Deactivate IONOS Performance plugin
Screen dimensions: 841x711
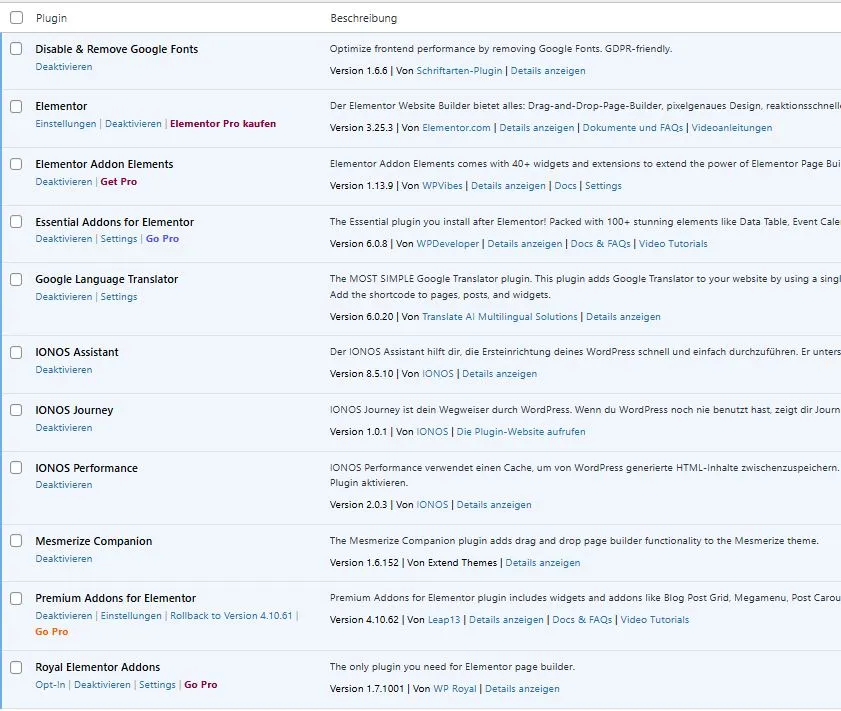coord(64,484)
